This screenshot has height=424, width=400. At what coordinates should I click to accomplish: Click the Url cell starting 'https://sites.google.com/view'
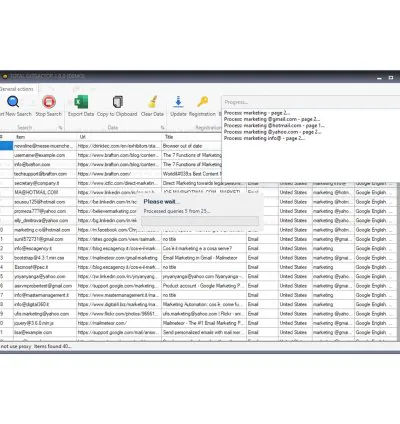[x=119, y=239]
